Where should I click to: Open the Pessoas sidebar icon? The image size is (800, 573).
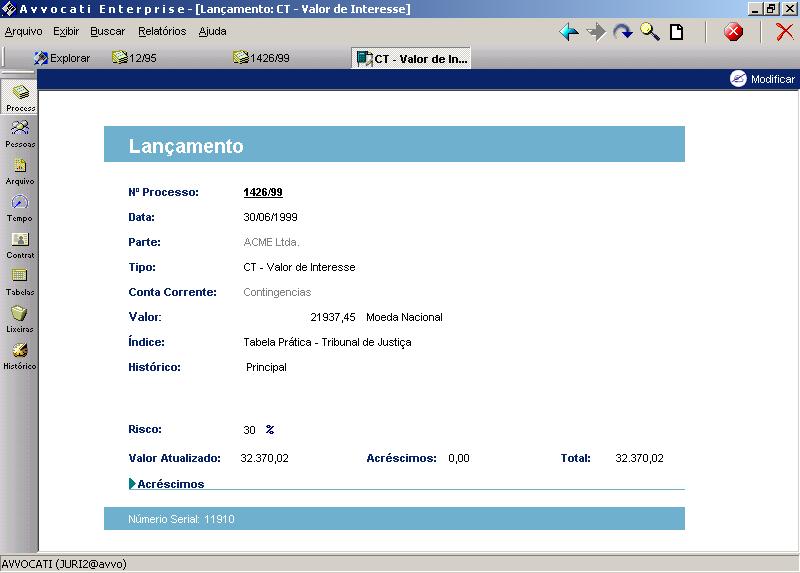pyautogui.click(x=20, y=134)
